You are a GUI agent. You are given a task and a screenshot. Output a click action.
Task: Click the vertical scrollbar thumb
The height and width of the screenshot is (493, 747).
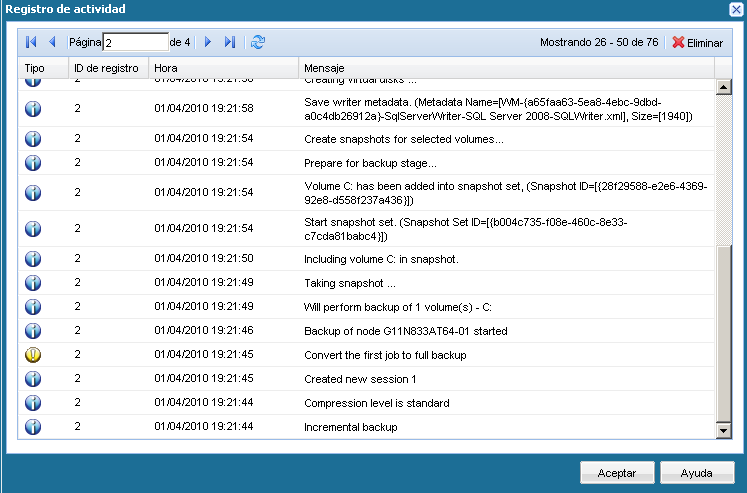(x=724, y=334)
